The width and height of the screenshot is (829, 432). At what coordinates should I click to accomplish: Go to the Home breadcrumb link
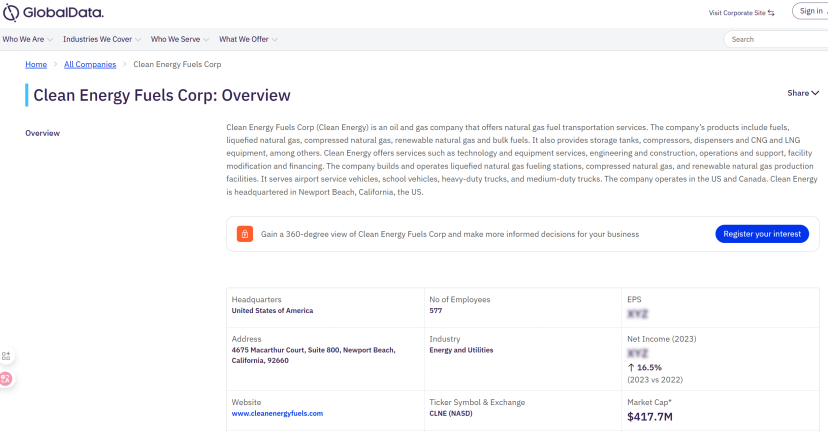tap(36, 65)
